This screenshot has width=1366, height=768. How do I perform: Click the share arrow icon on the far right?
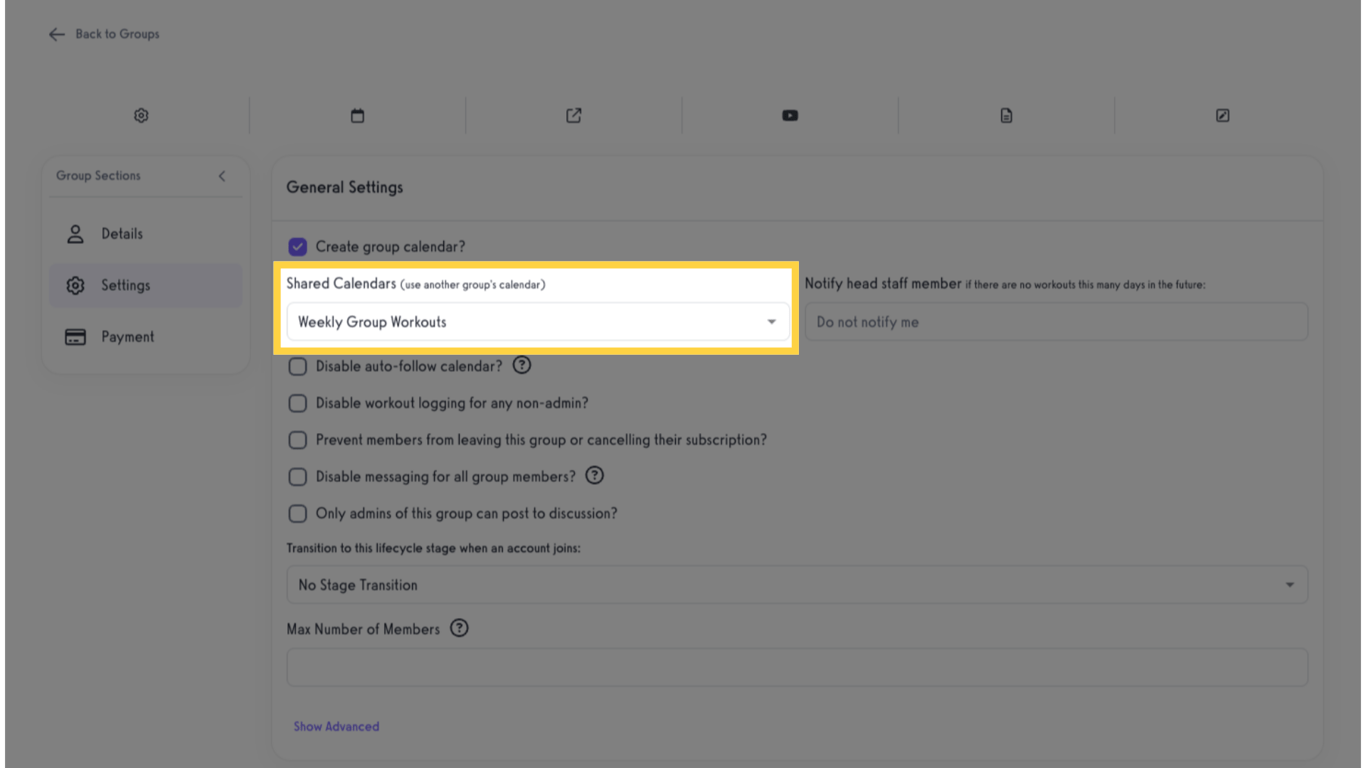(x=1222, y=115)
